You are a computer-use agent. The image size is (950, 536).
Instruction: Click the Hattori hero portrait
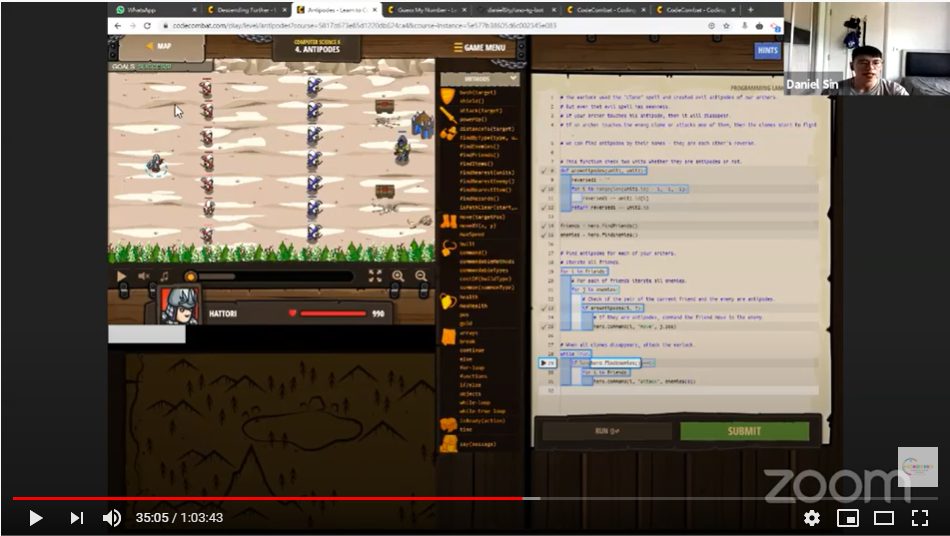pos(180,304)
